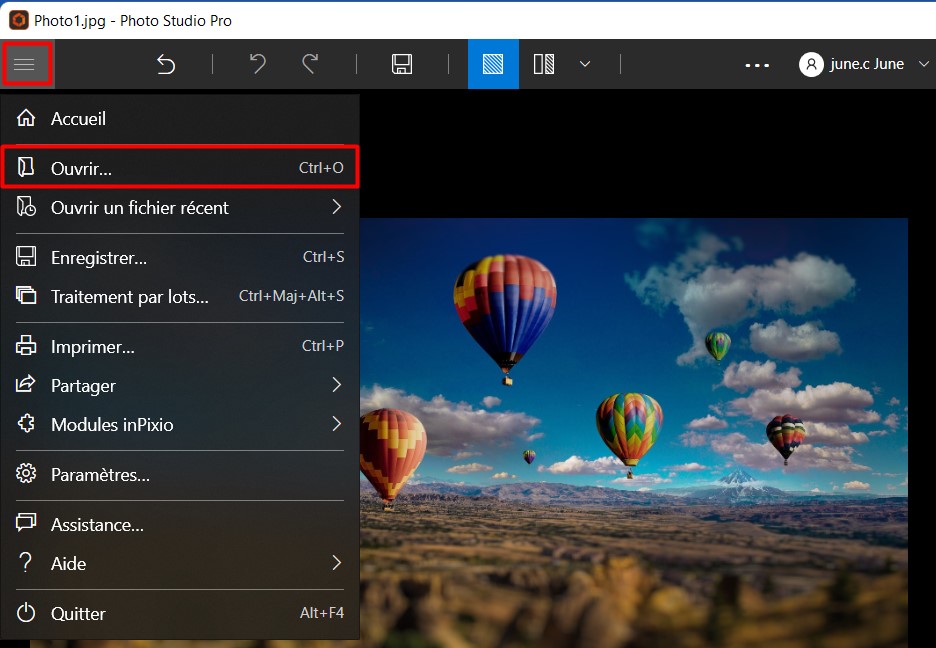
Task: Click the Ctrl+S shortcut text
Action: (x=324, y=257)
